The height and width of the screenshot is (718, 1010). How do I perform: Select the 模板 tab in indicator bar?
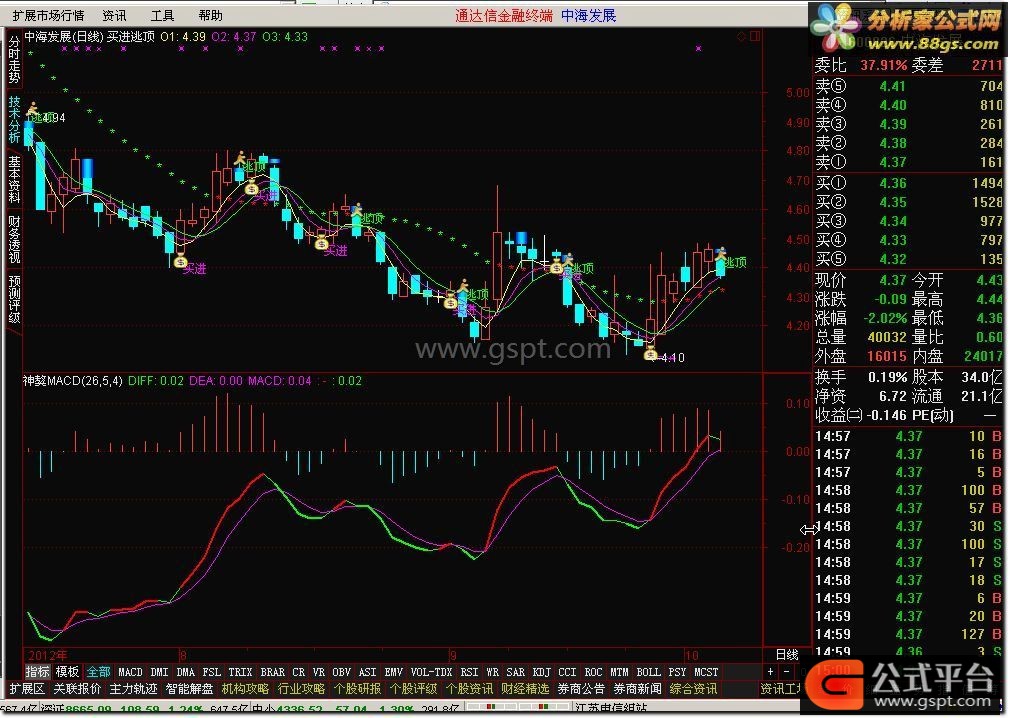(x=67, y=672)
